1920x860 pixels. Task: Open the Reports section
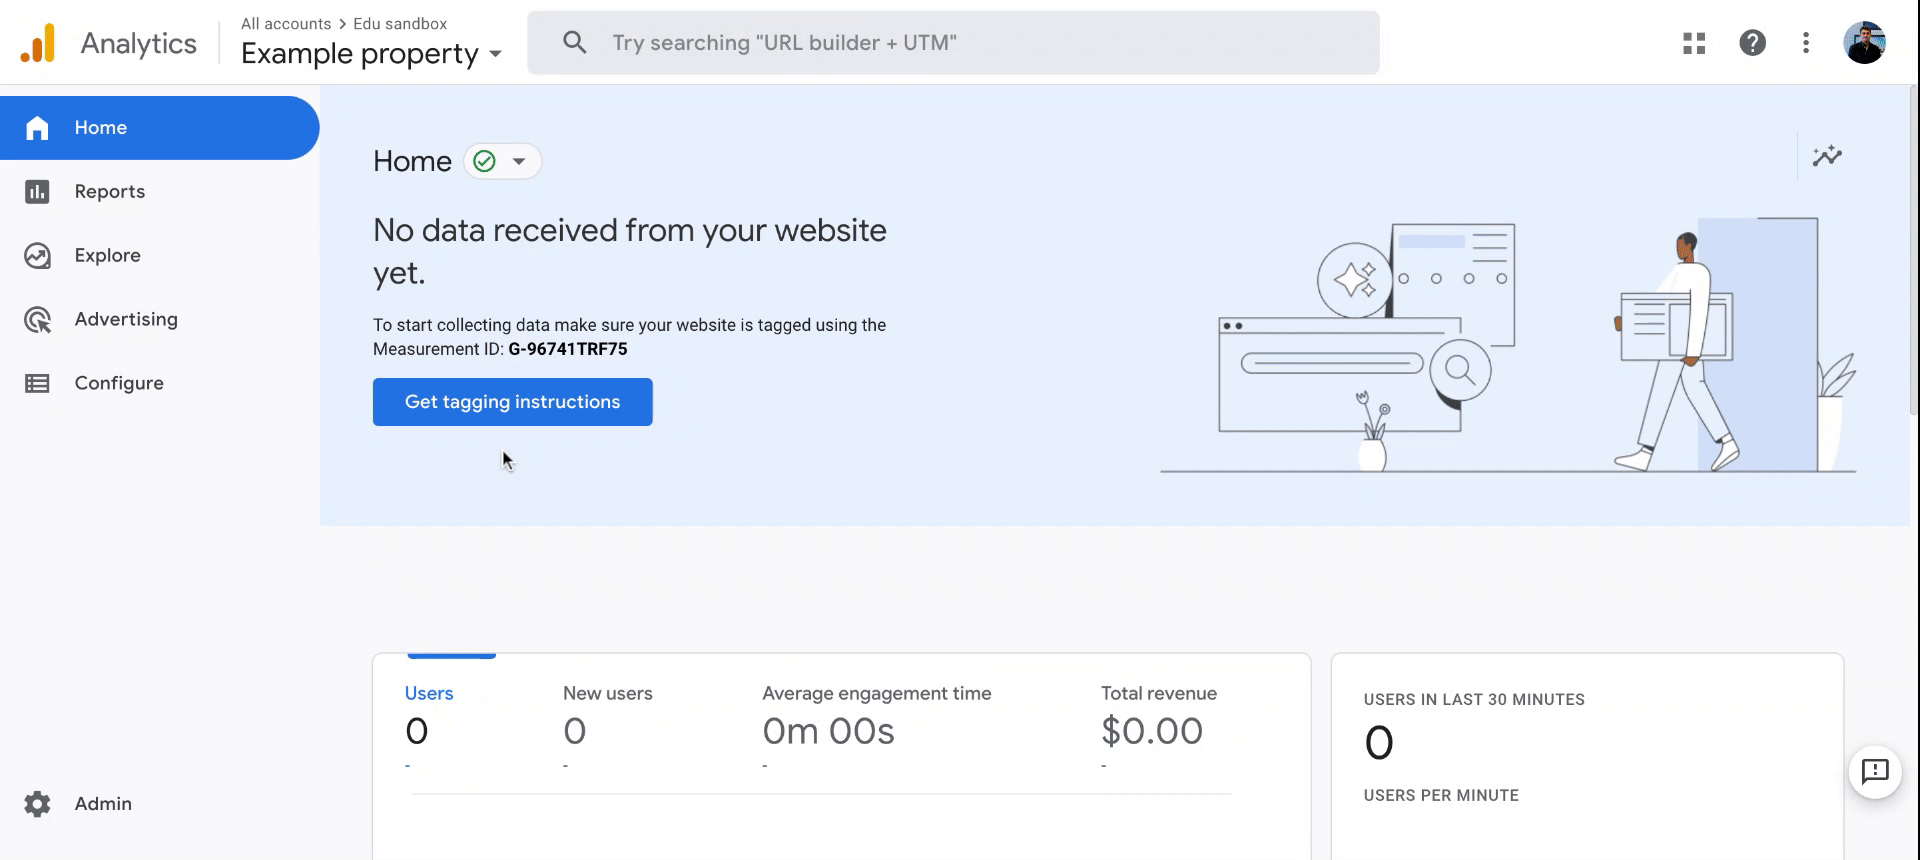point(110,192)
